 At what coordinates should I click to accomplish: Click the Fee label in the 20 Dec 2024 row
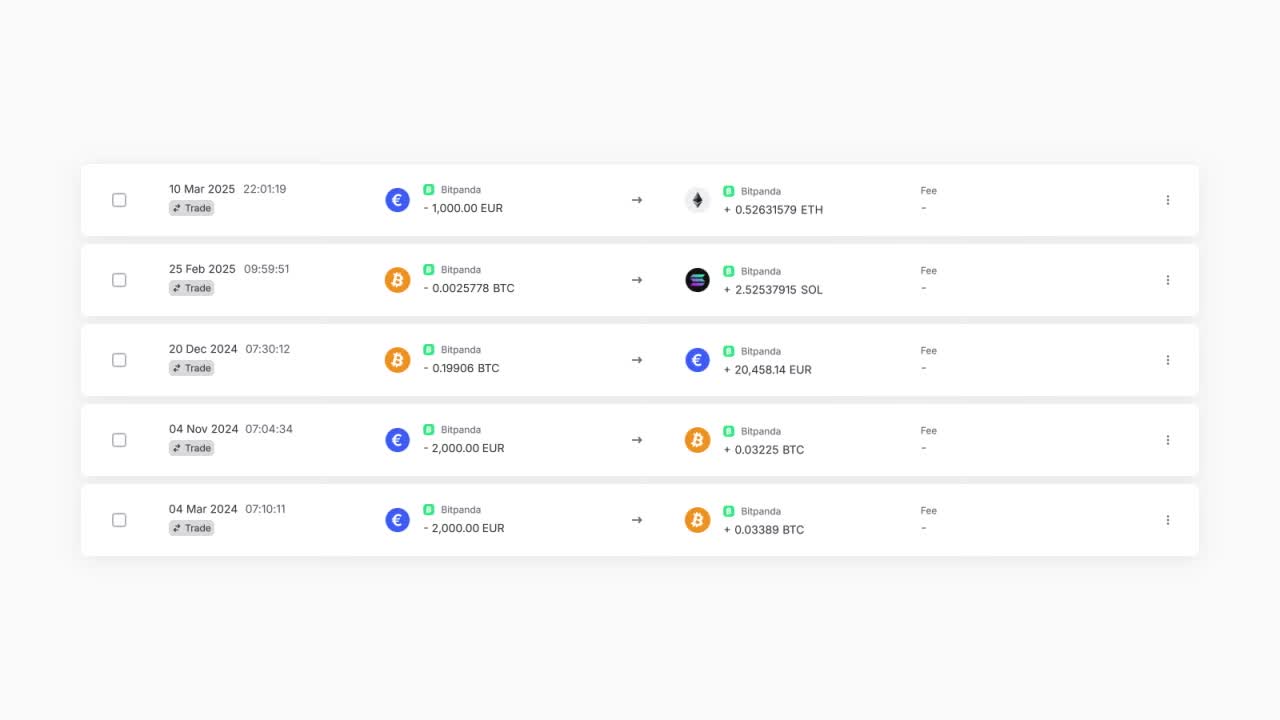(929, 350)
